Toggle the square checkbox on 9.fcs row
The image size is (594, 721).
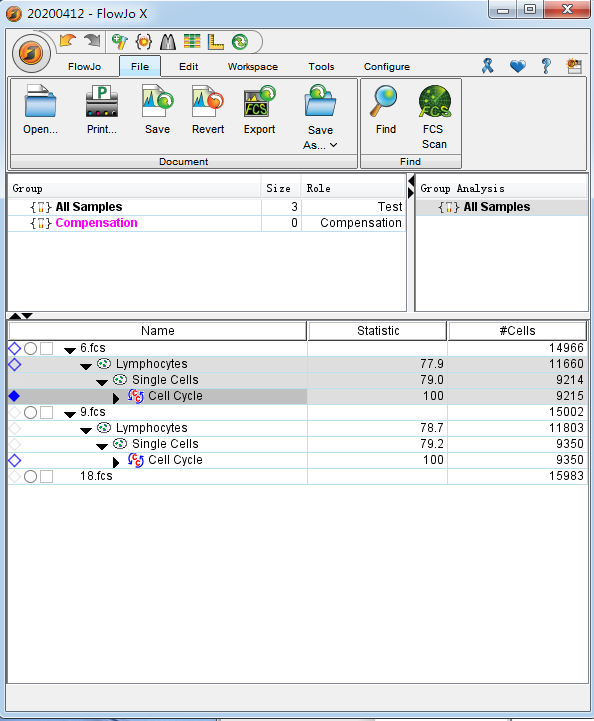pyautogui.click(x=46, y=412)
